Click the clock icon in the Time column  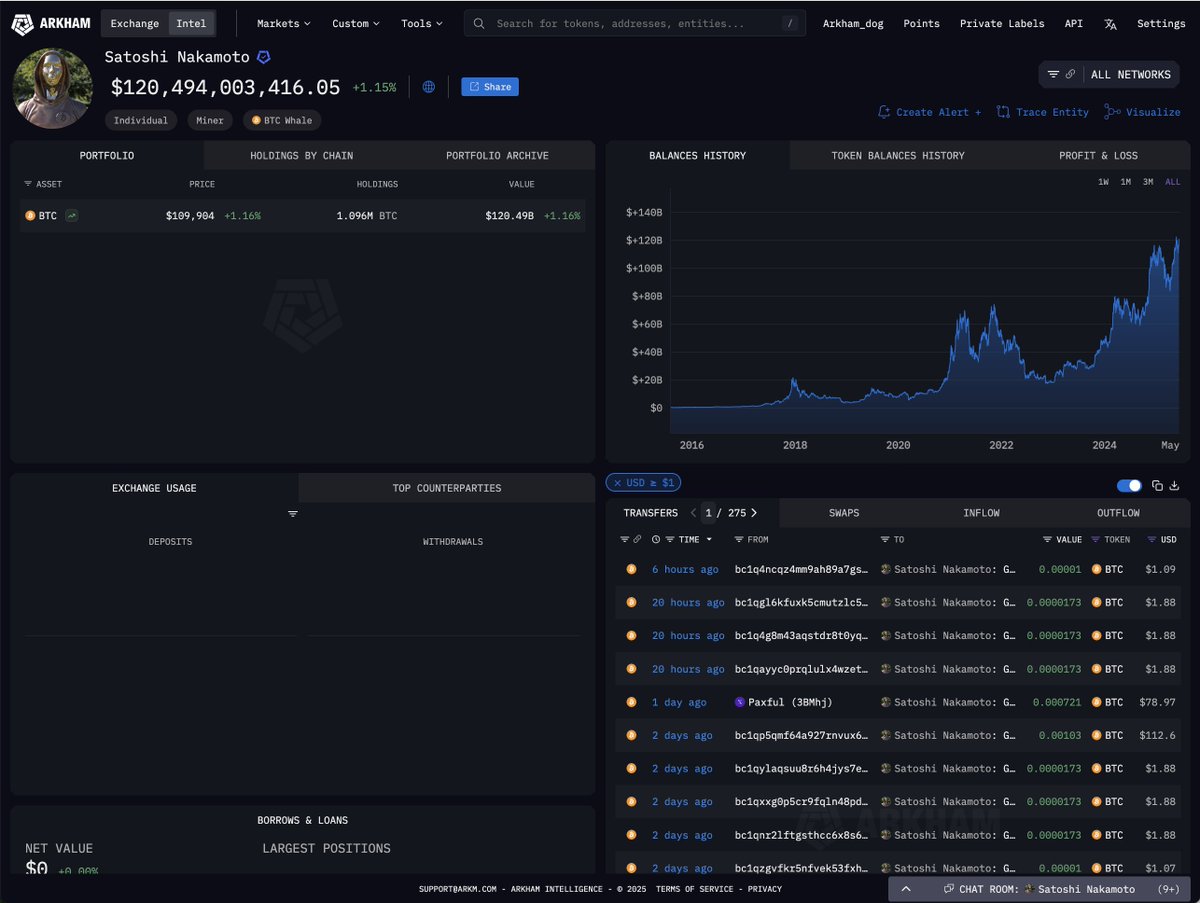656,539
